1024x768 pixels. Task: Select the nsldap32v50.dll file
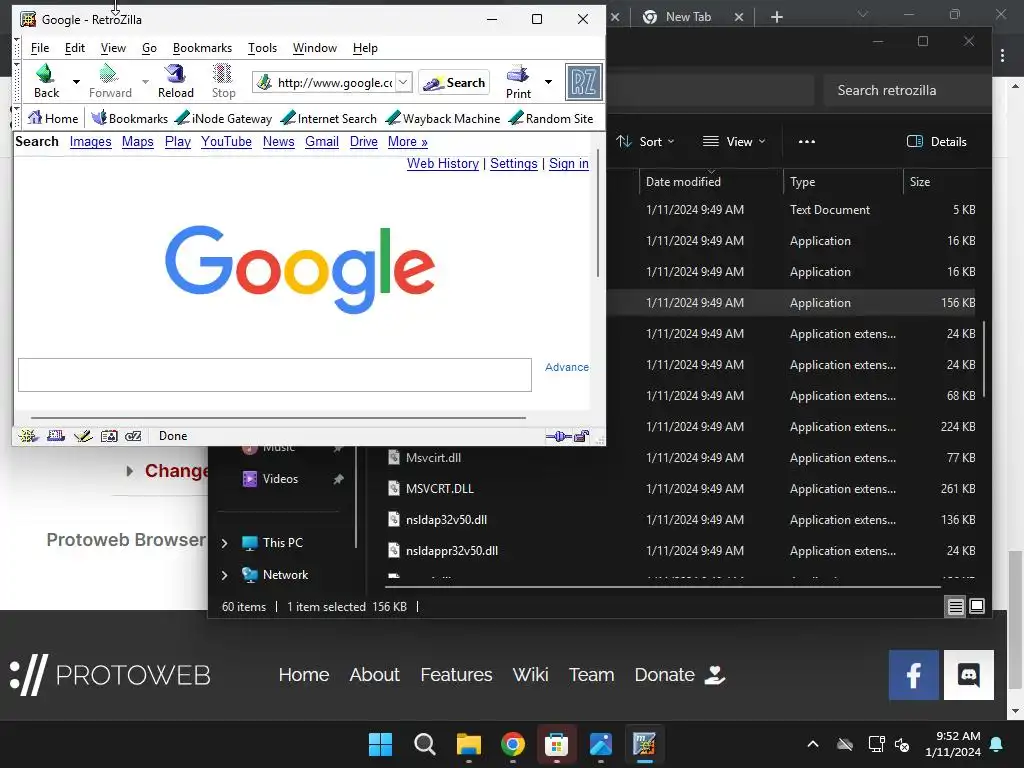[x=446, y=520]
